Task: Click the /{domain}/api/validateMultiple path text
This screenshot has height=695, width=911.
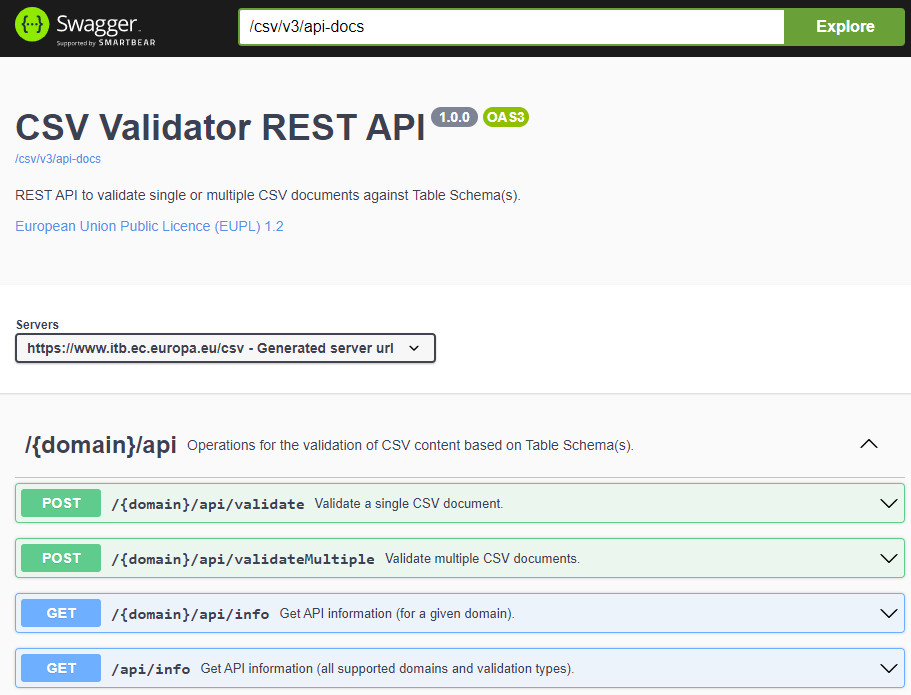Action: click(x=243, y=559)
